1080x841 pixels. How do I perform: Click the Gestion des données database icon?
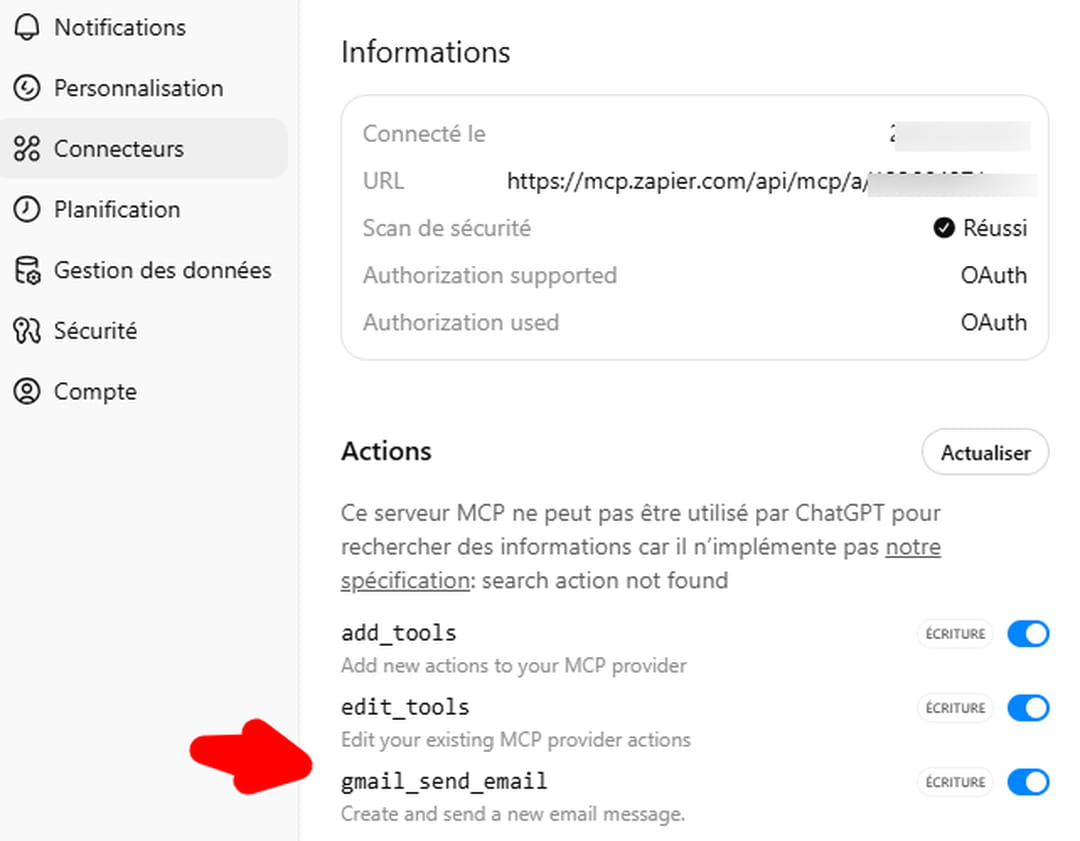tap(27, 271)
